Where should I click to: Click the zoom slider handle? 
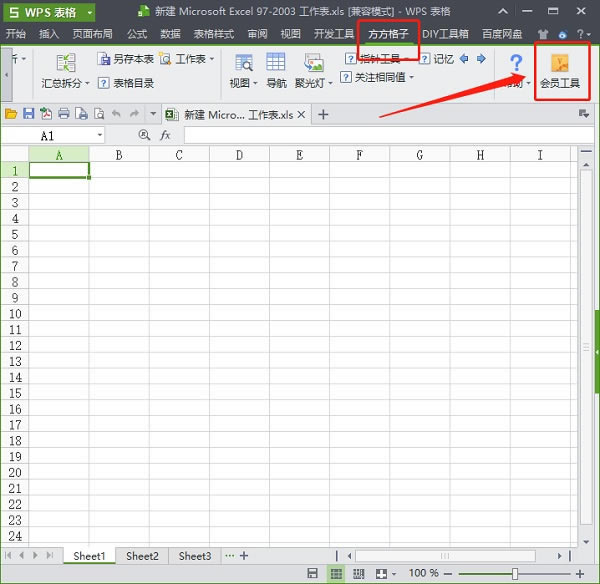click(x=514, y=573)
